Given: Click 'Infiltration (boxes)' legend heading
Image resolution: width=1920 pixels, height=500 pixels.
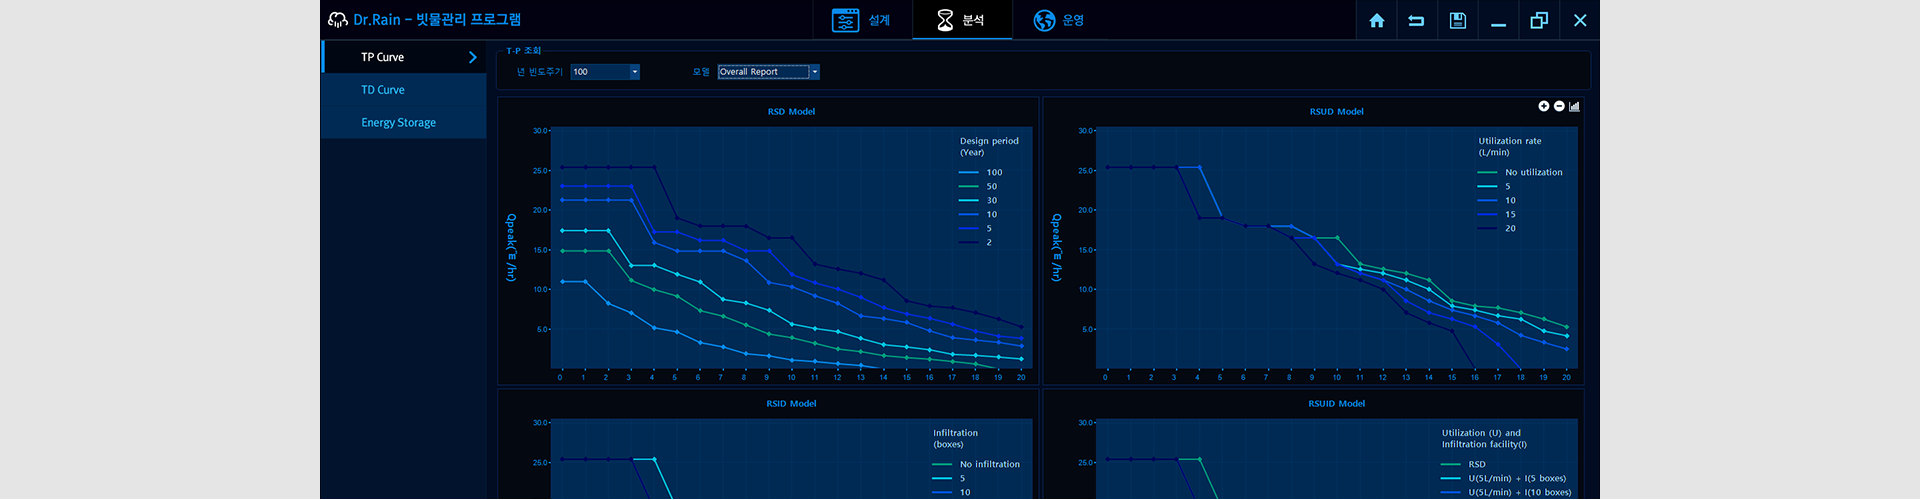Looking at the screenshot, I should tap(955, 439).
